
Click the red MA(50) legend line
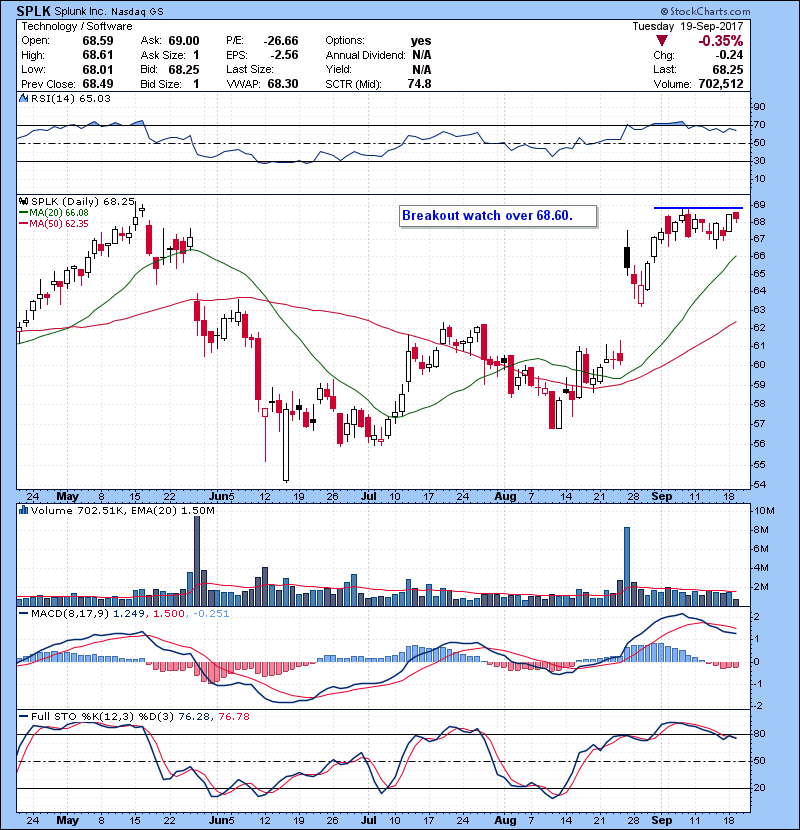(23, 224)
